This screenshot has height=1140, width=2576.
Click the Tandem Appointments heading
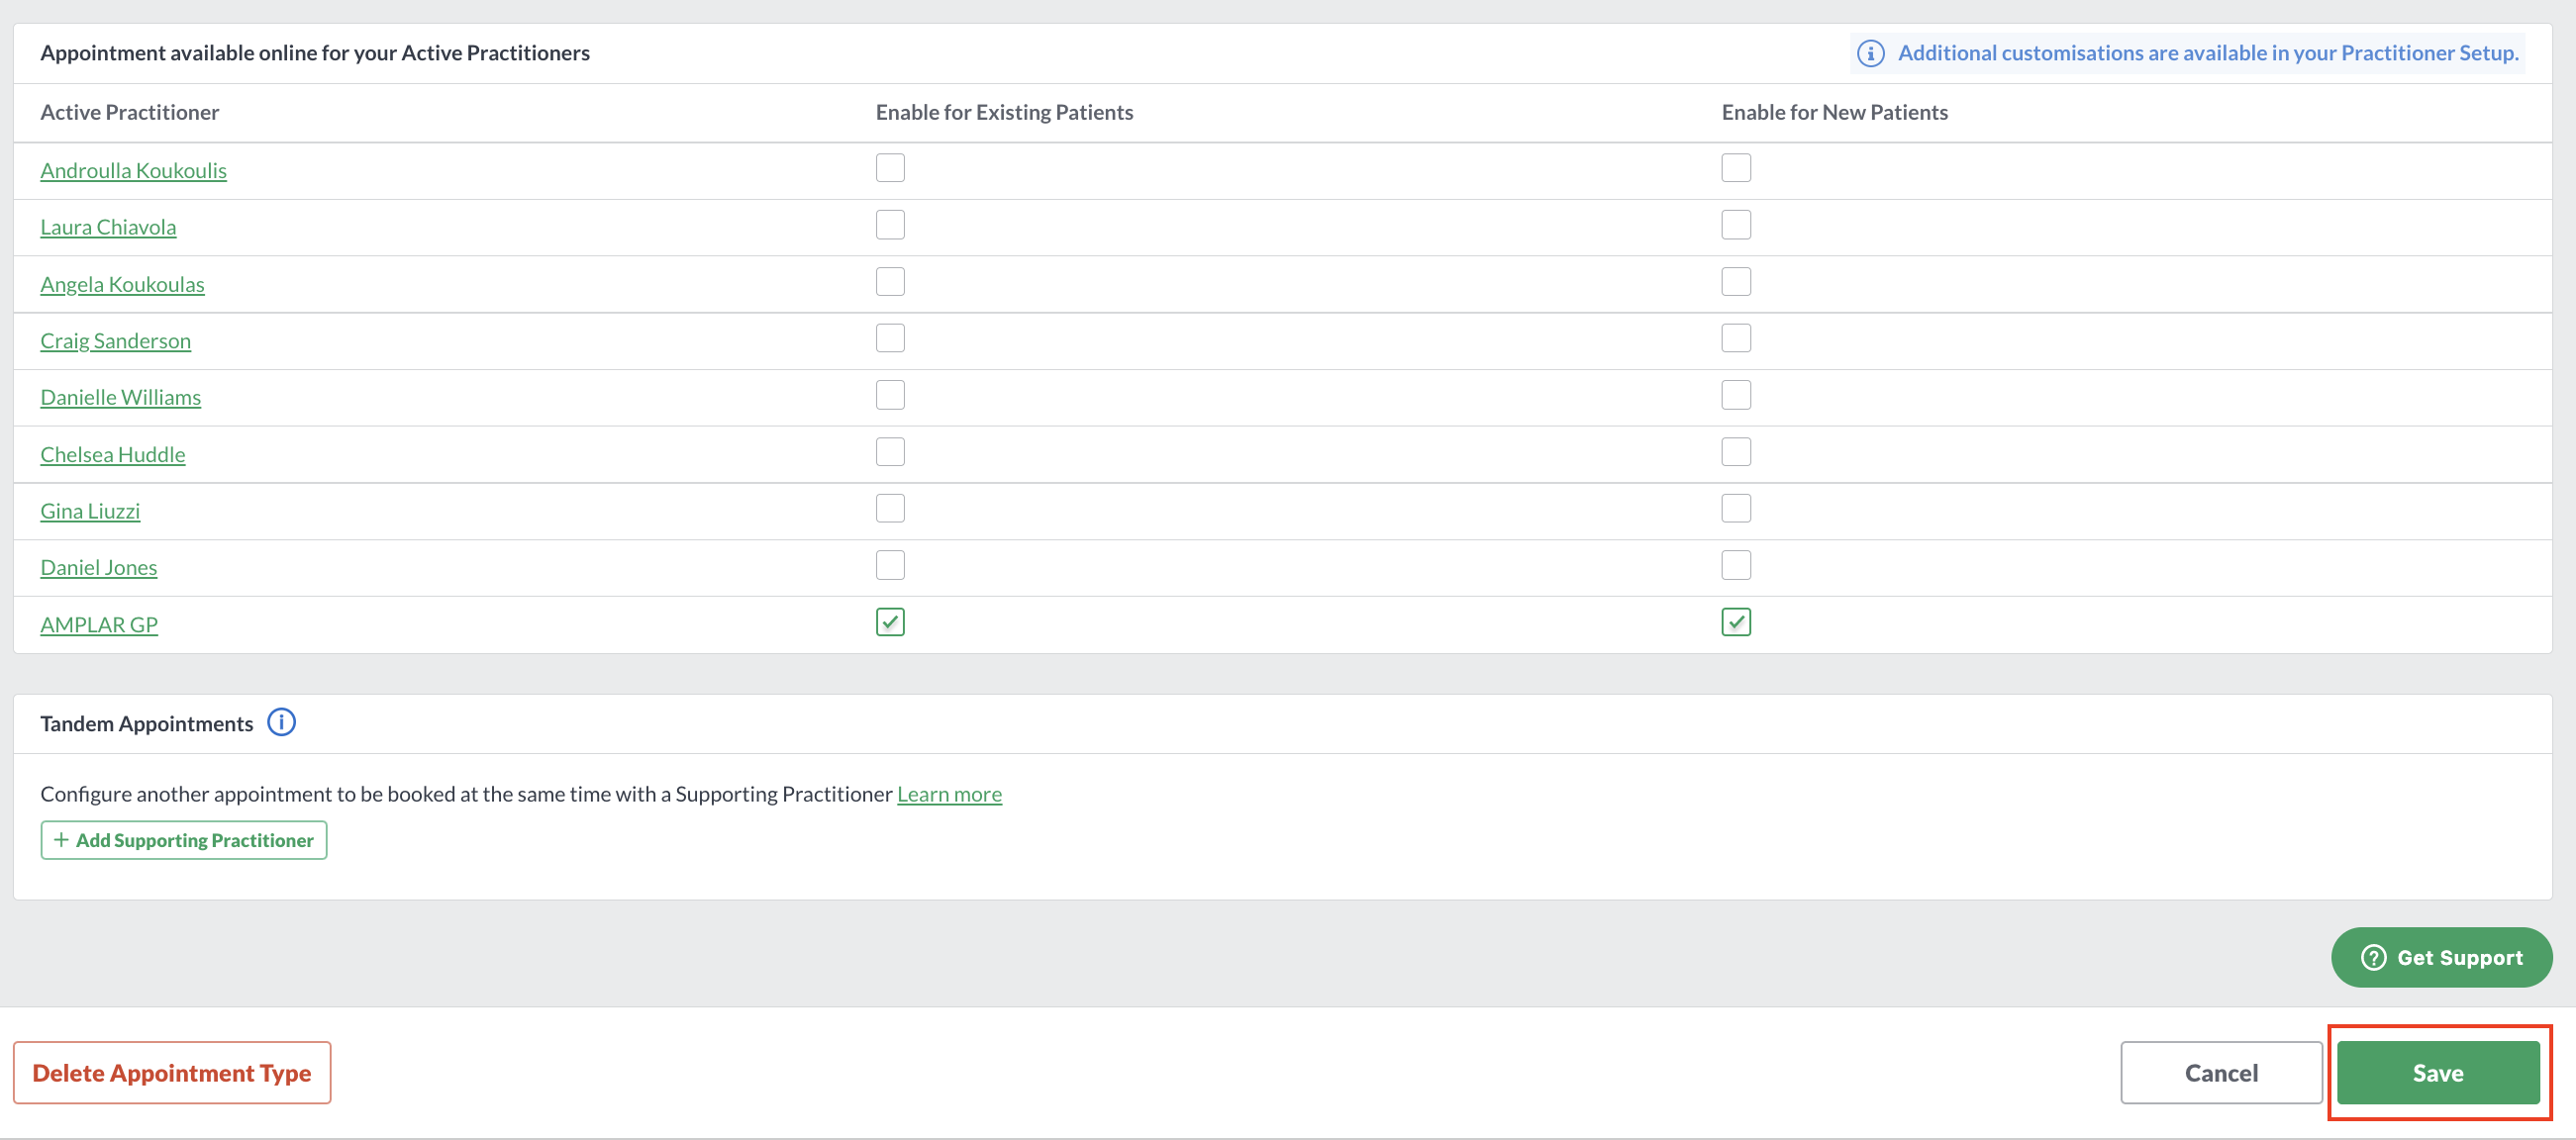146,724
